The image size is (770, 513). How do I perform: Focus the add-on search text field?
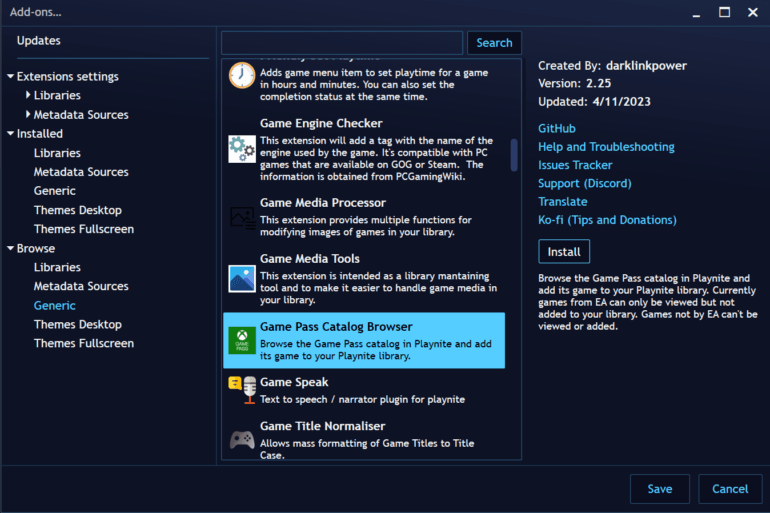click(x=342, y=43)
